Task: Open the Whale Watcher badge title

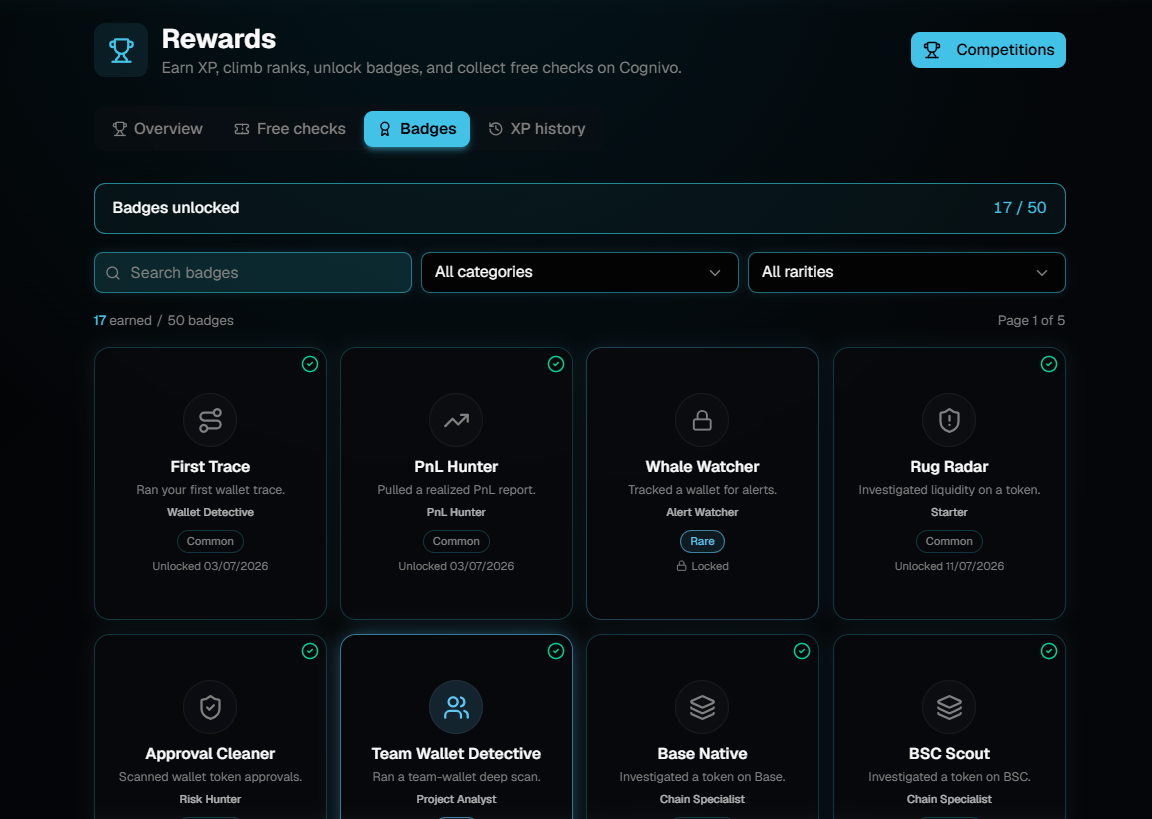Action: coord(702,466)
